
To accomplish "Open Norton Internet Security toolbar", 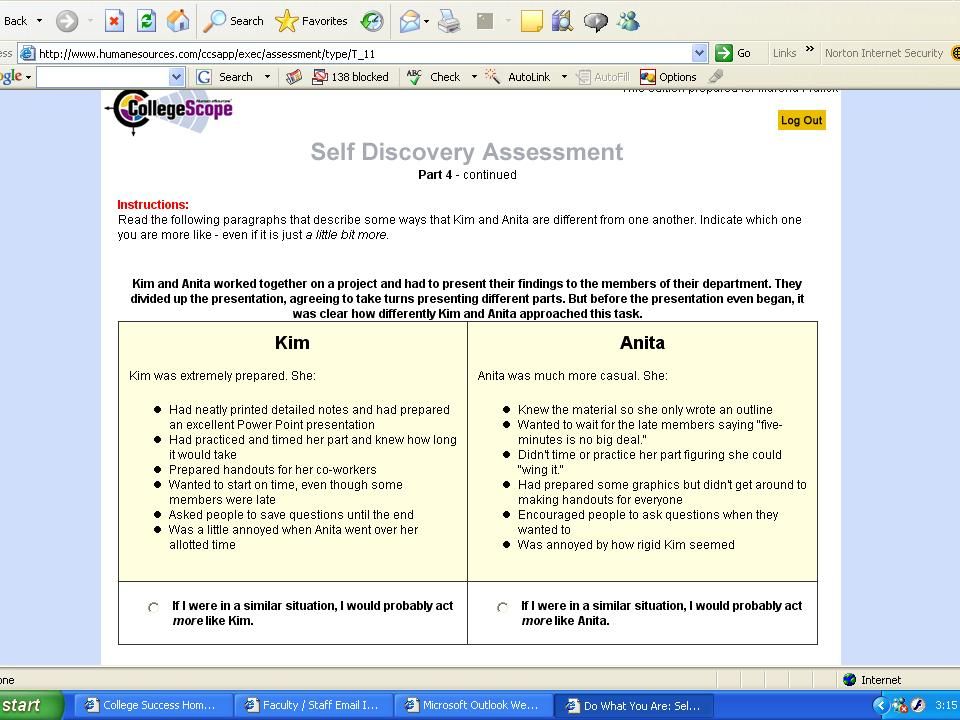I will coord(883,53).
